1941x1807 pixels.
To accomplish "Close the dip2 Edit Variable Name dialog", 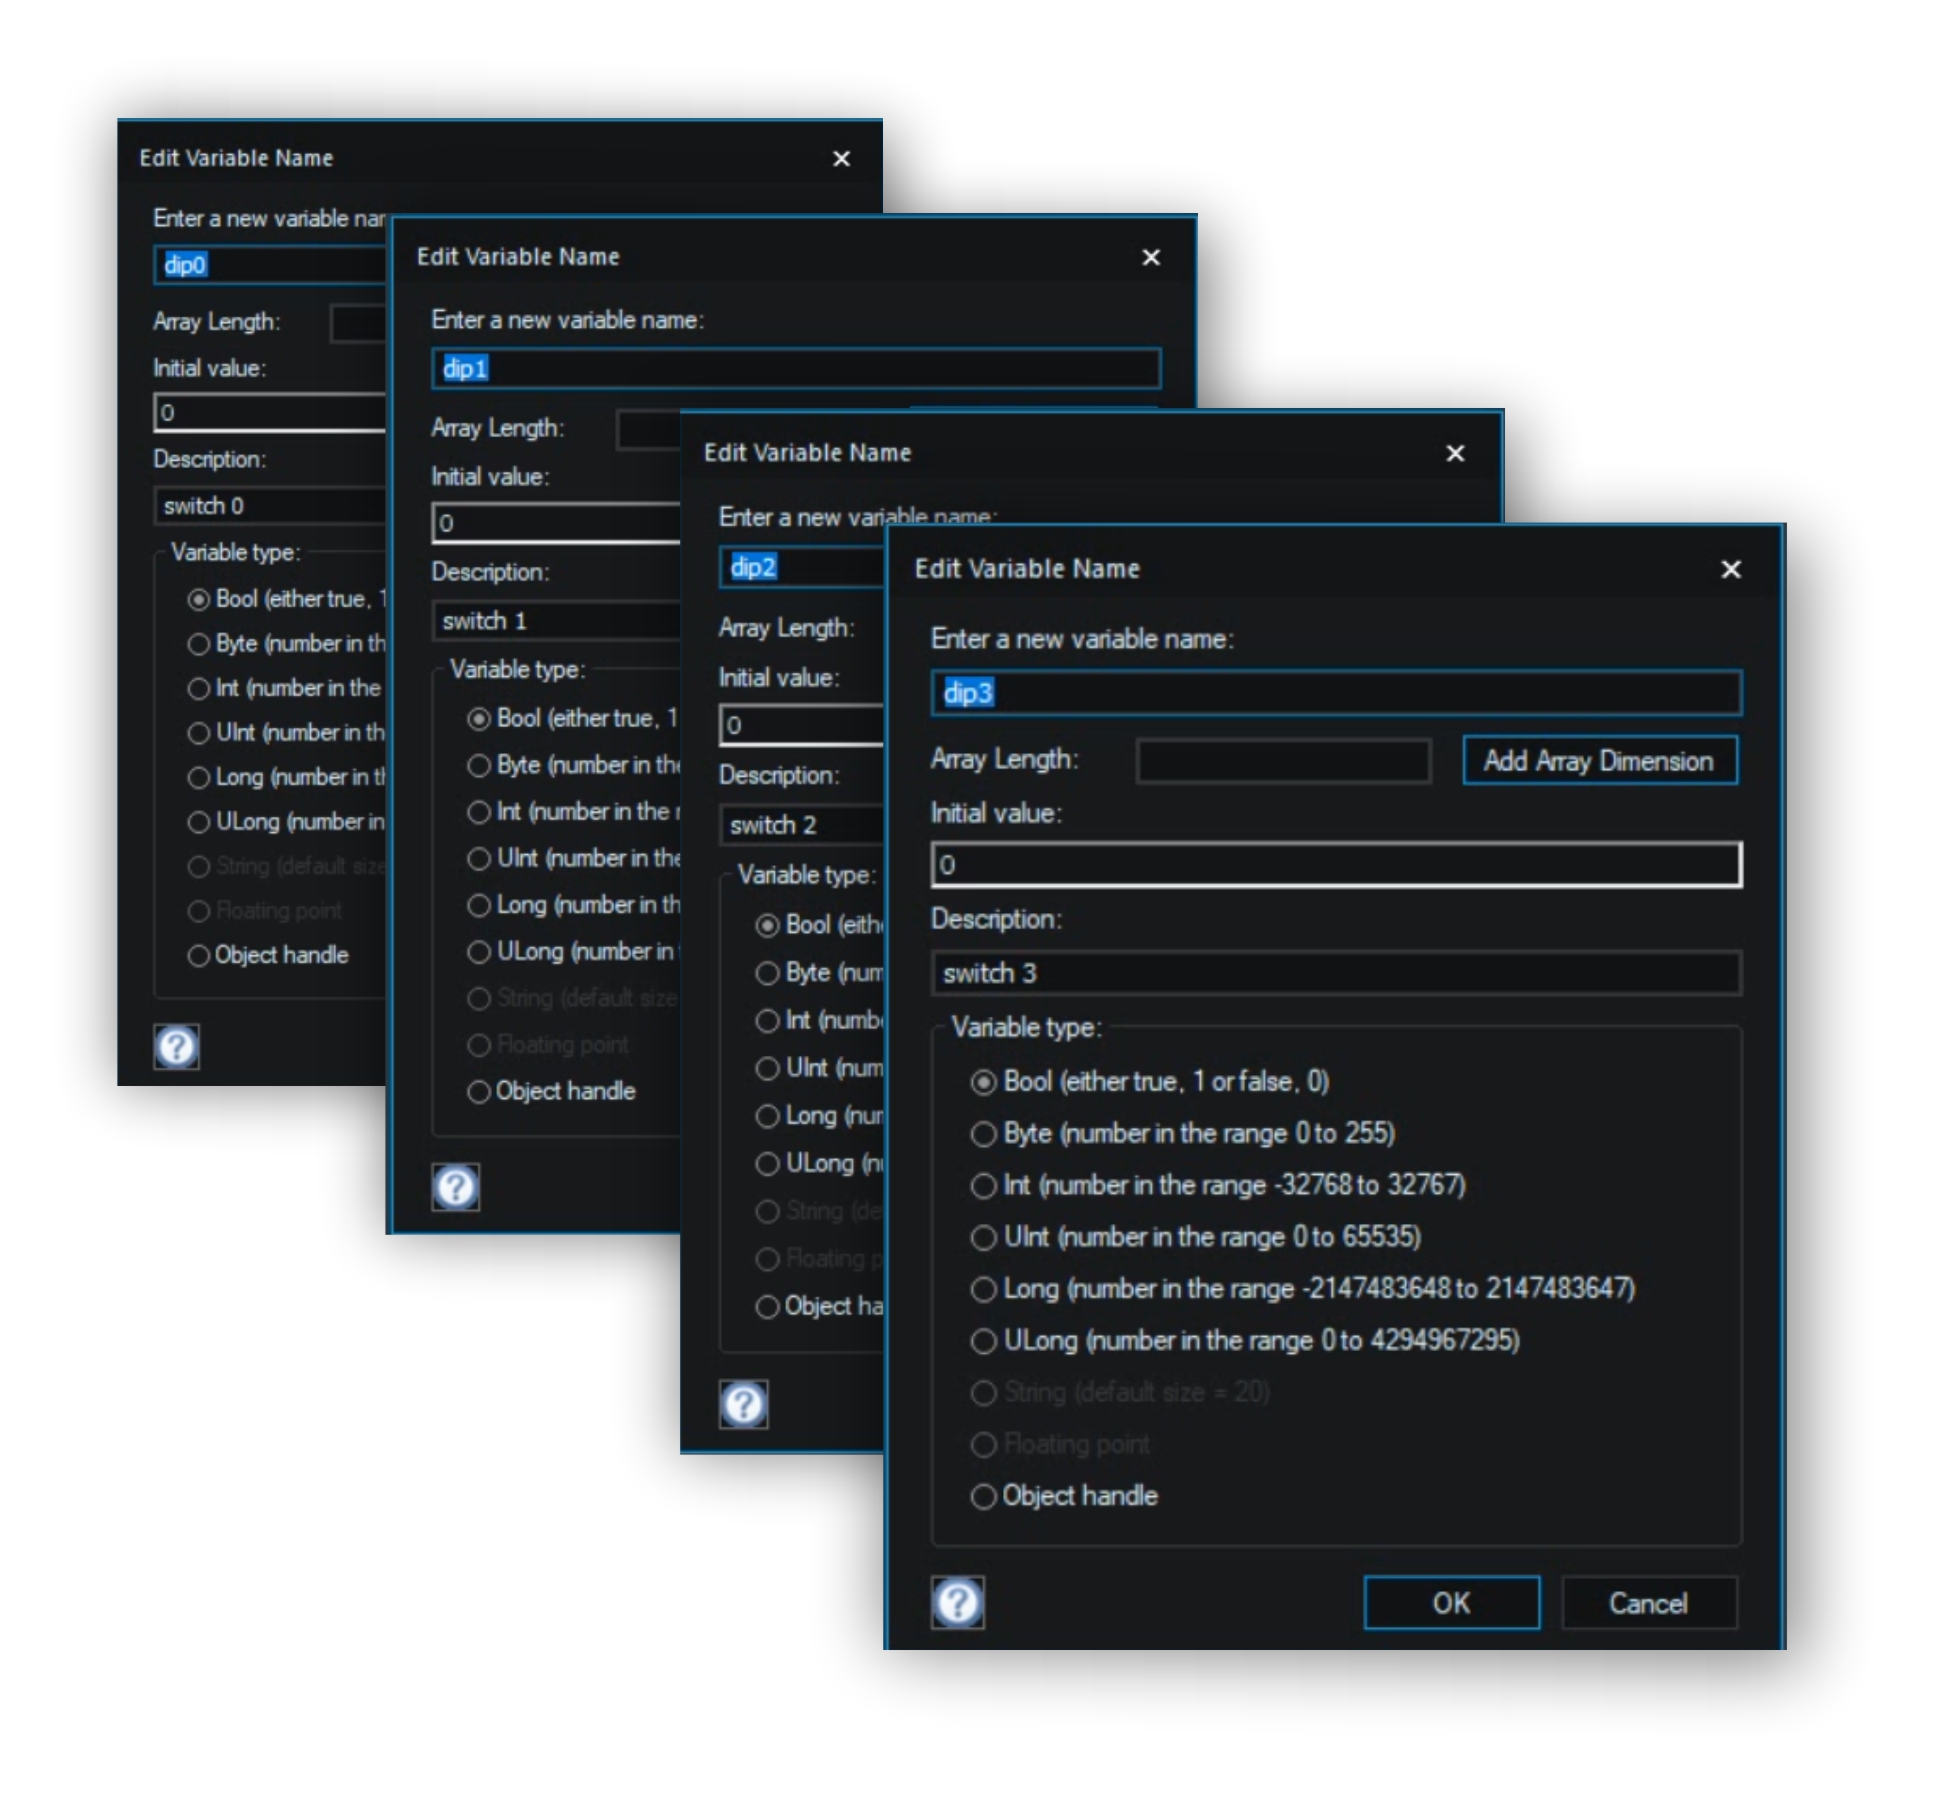I will pos(1455,453).
